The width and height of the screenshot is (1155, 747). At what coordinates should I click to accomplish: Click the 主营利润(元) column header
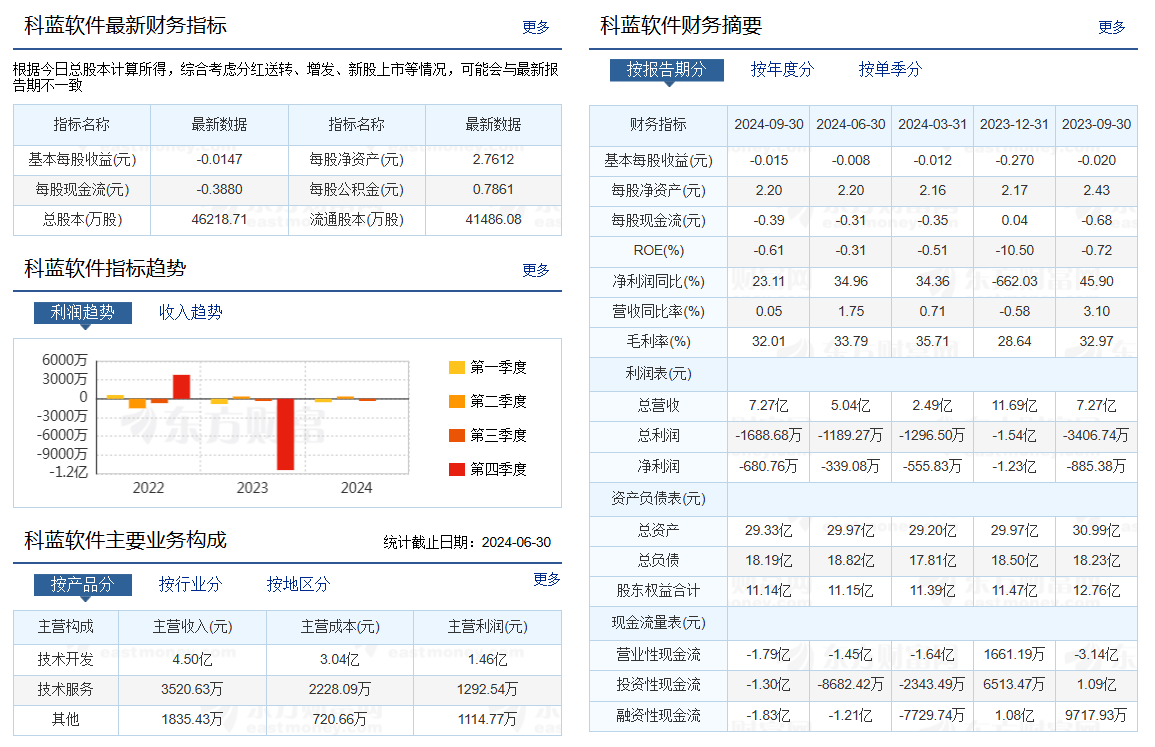click(488, 627)
